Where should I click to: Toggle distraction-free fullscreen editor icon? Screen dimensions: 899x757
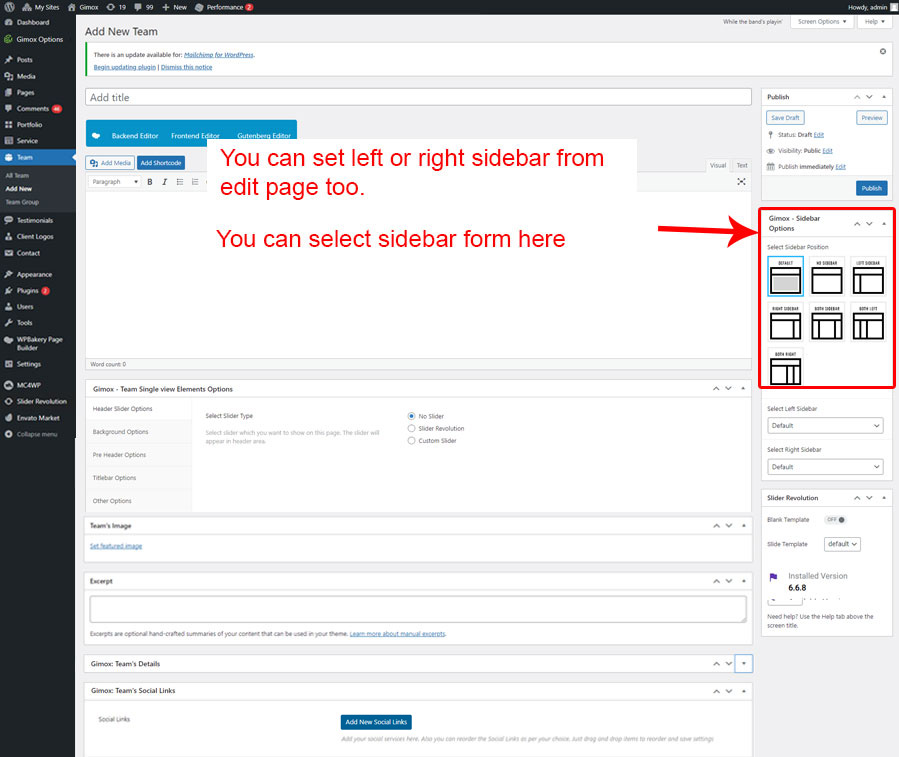coord(741,182)
